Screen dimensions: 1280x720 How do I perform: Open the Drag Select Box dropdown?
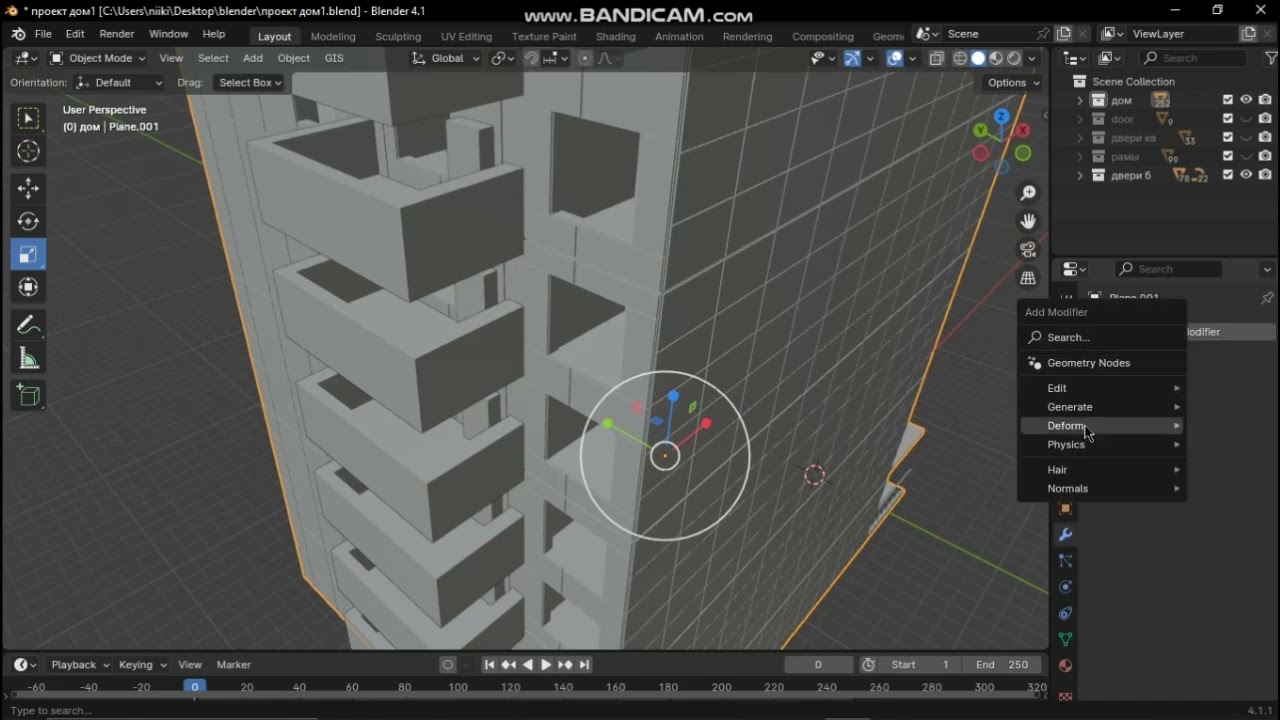(x=248, y=83)
